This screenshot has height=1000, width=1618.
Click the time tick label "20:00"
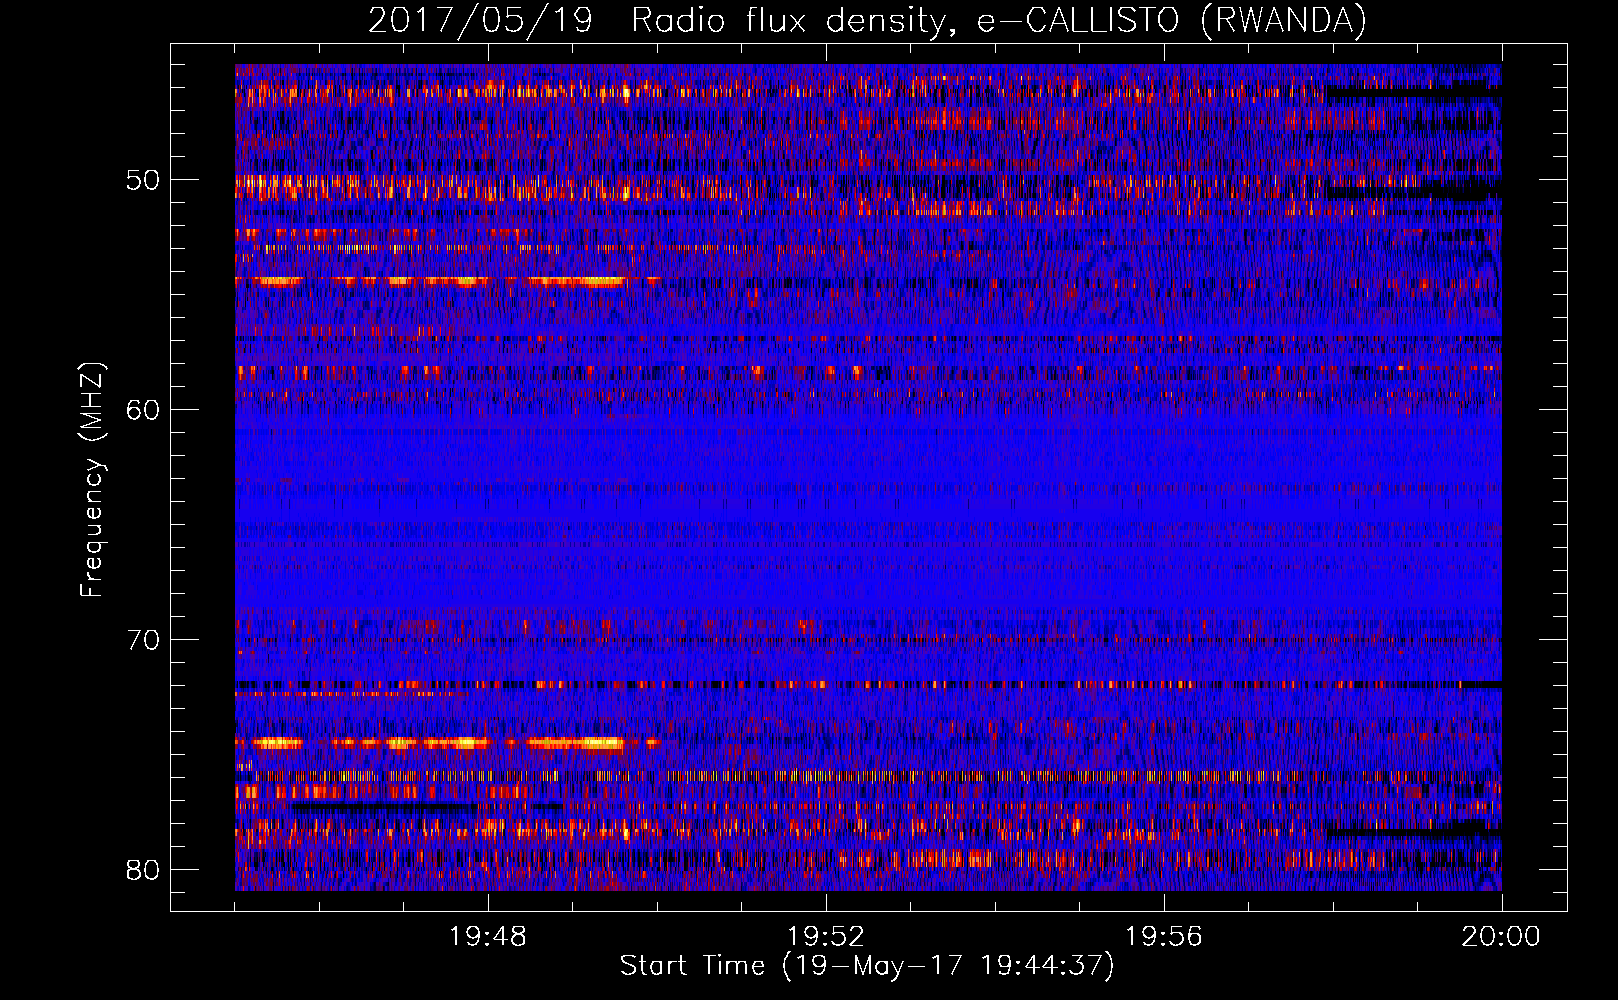(1501, 937)
